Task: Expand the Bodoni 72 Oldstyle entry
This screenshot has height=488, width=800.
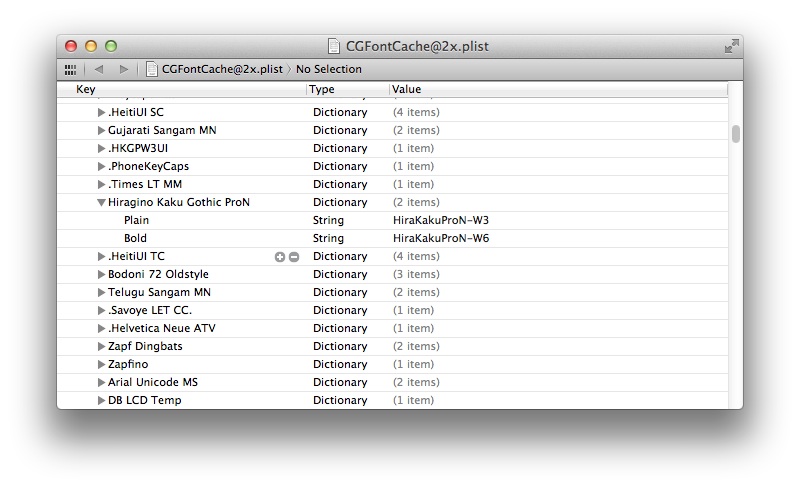Action: click(x=101, y=275)
